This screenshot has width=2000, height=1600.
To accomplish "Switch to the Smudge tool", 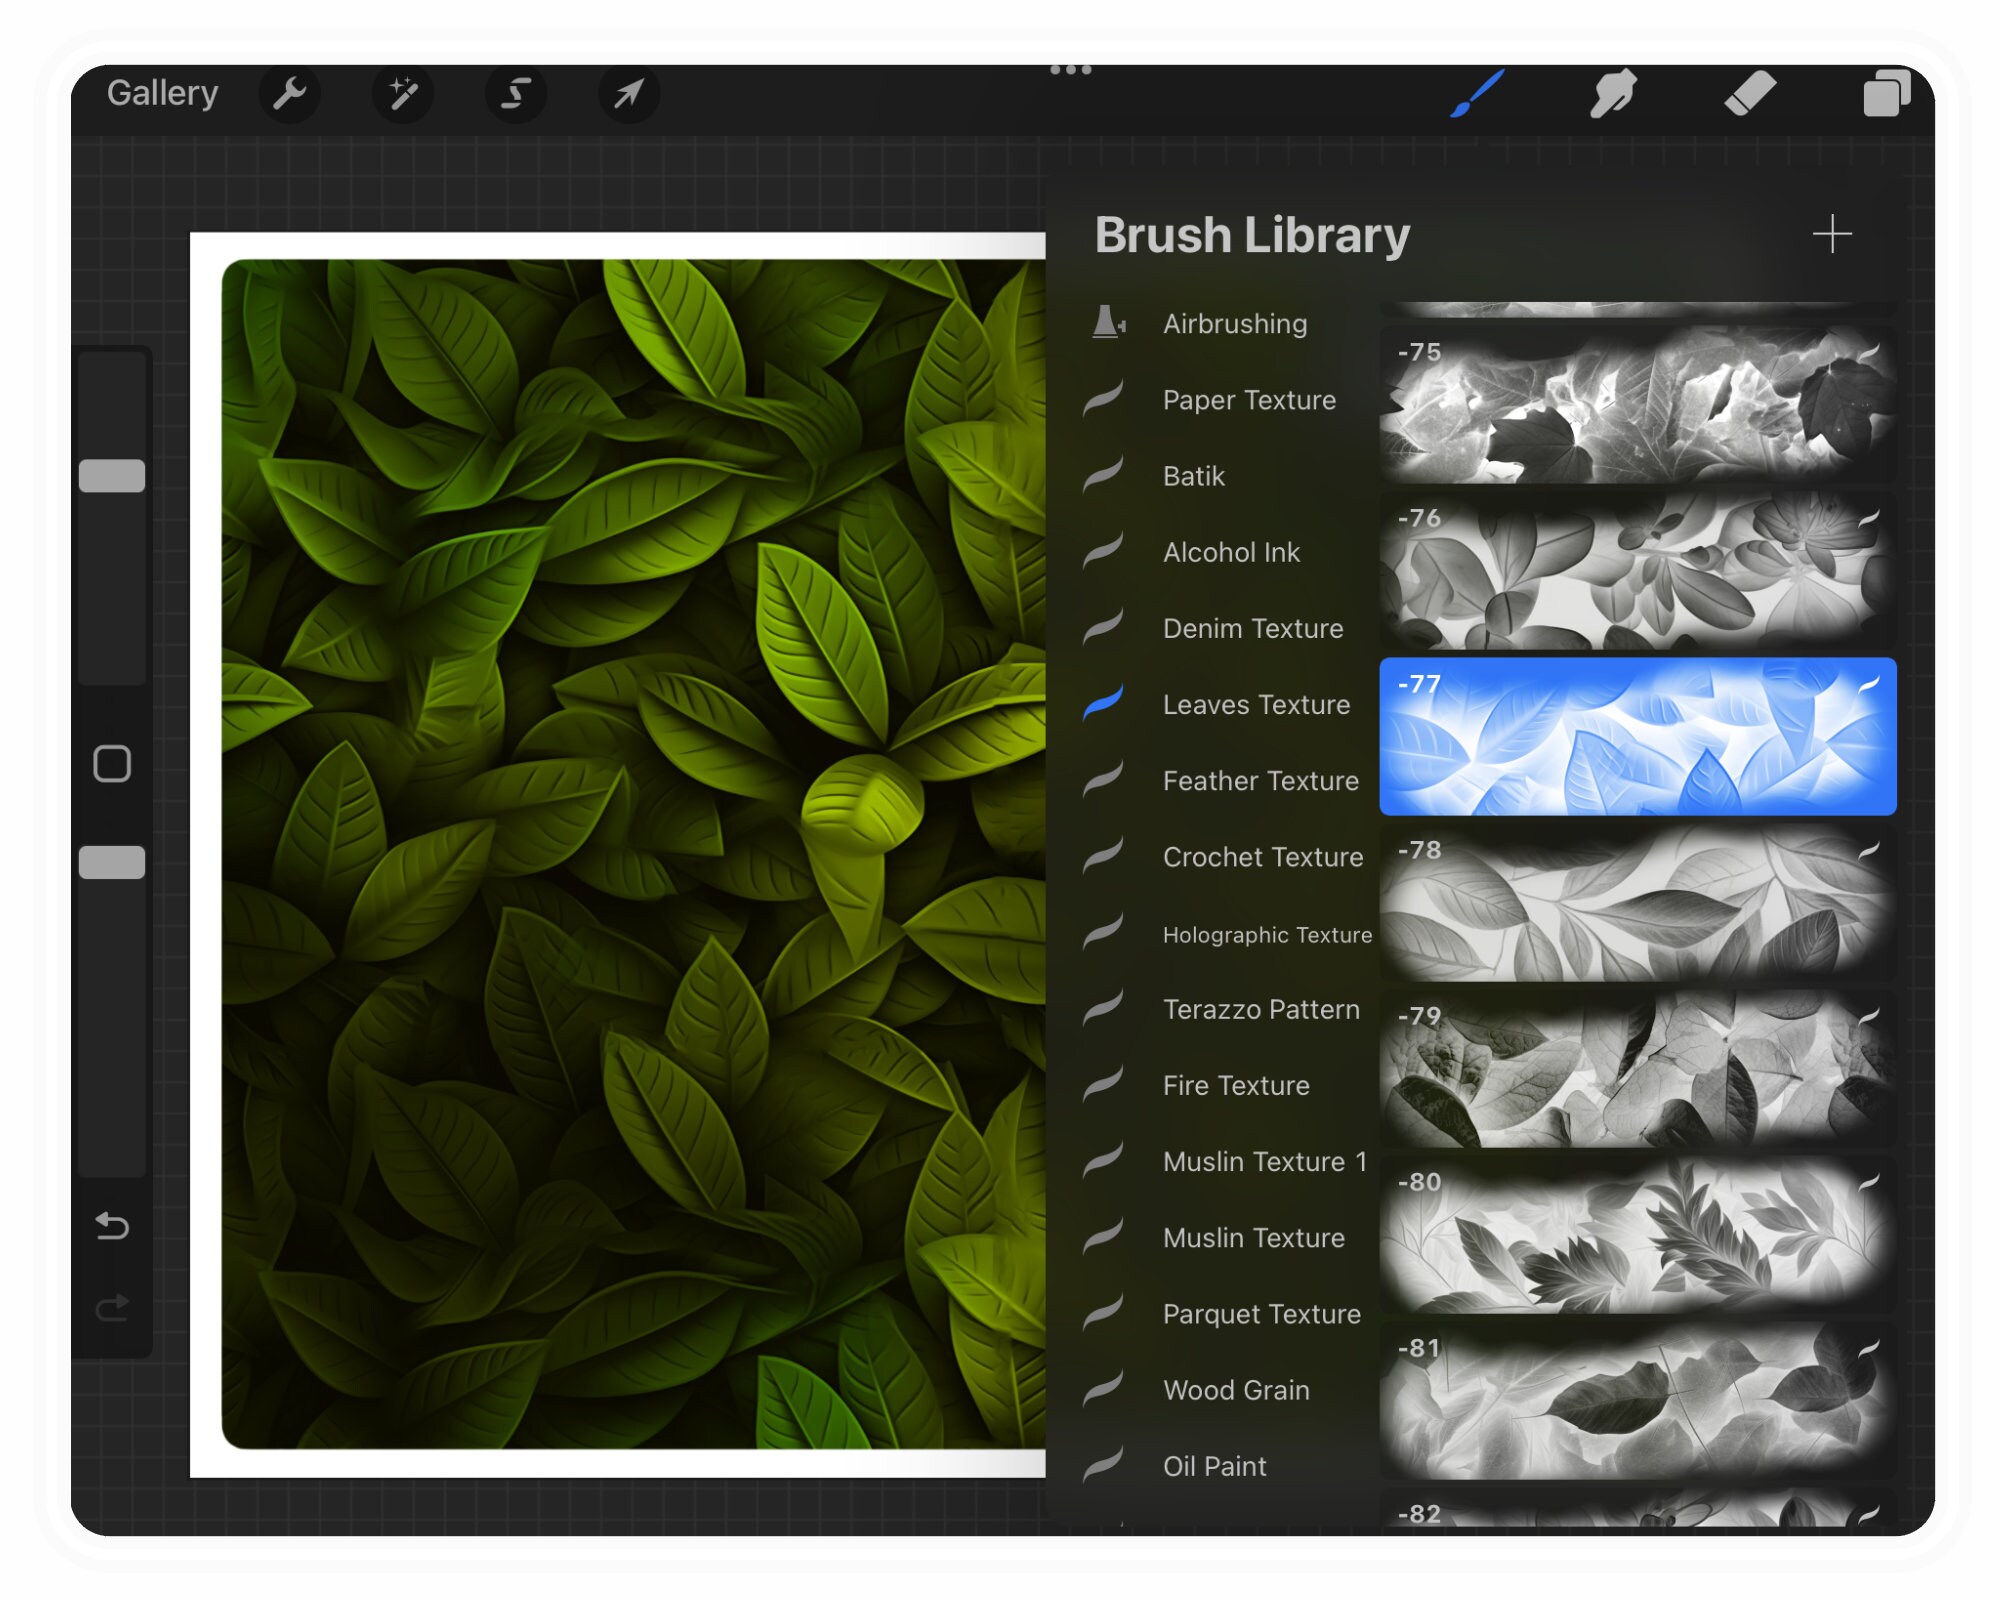I will click(x=1614, y=94).
